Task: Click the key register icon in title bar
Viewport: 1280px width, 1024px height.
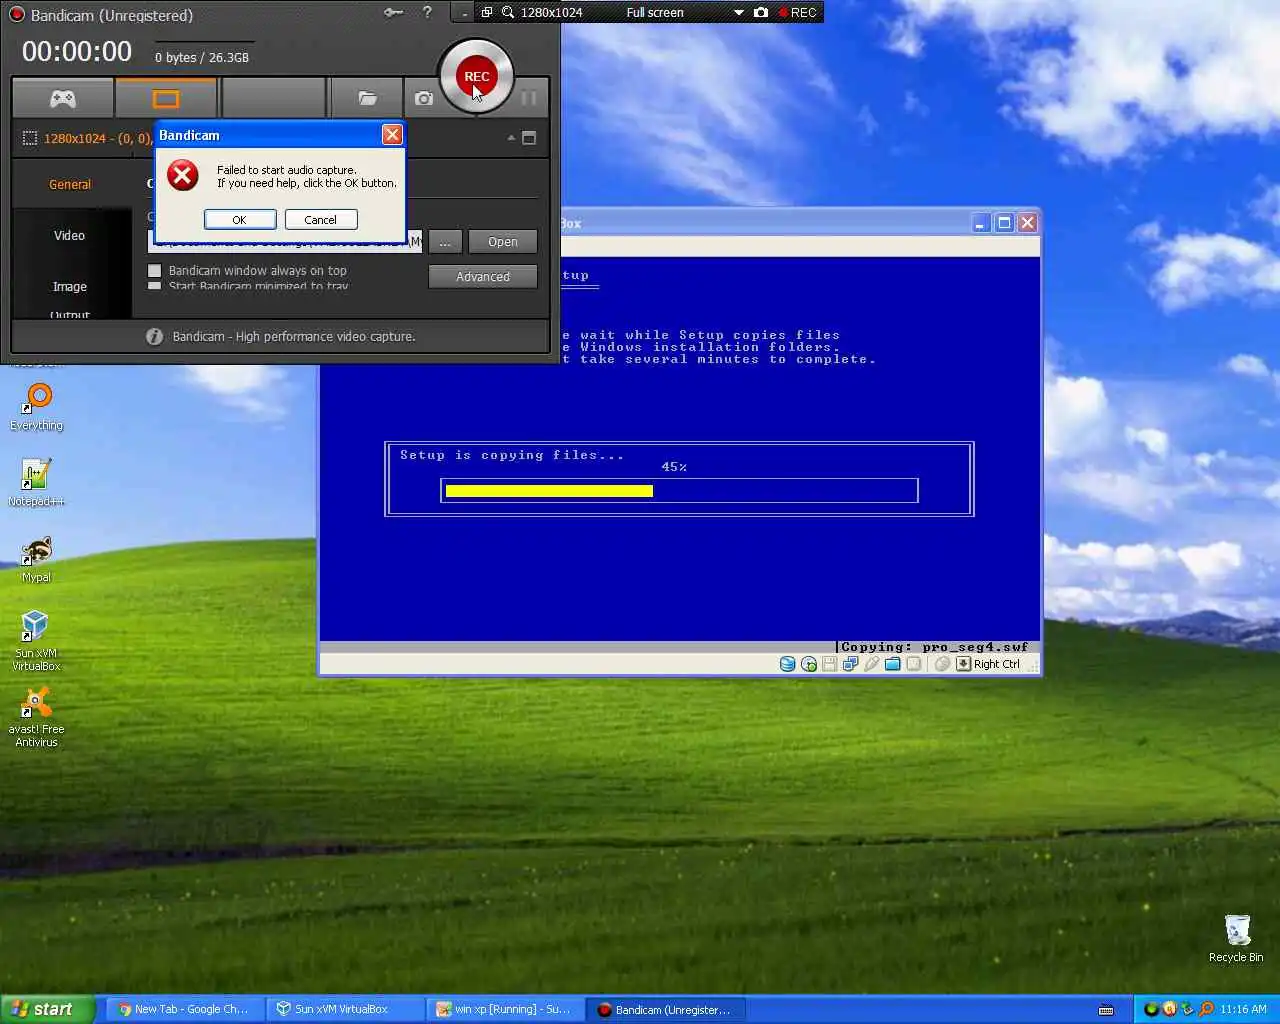Action: click(x=393, y=12)
